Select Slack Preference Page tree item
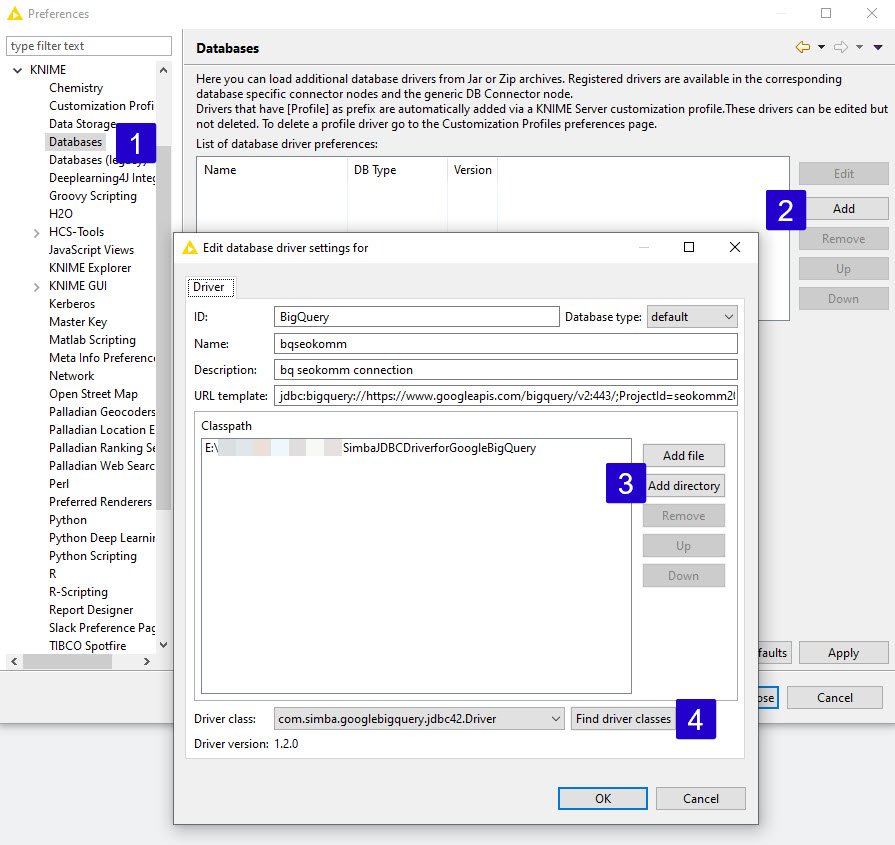This screenshot has height=845, width=895. 101,628
